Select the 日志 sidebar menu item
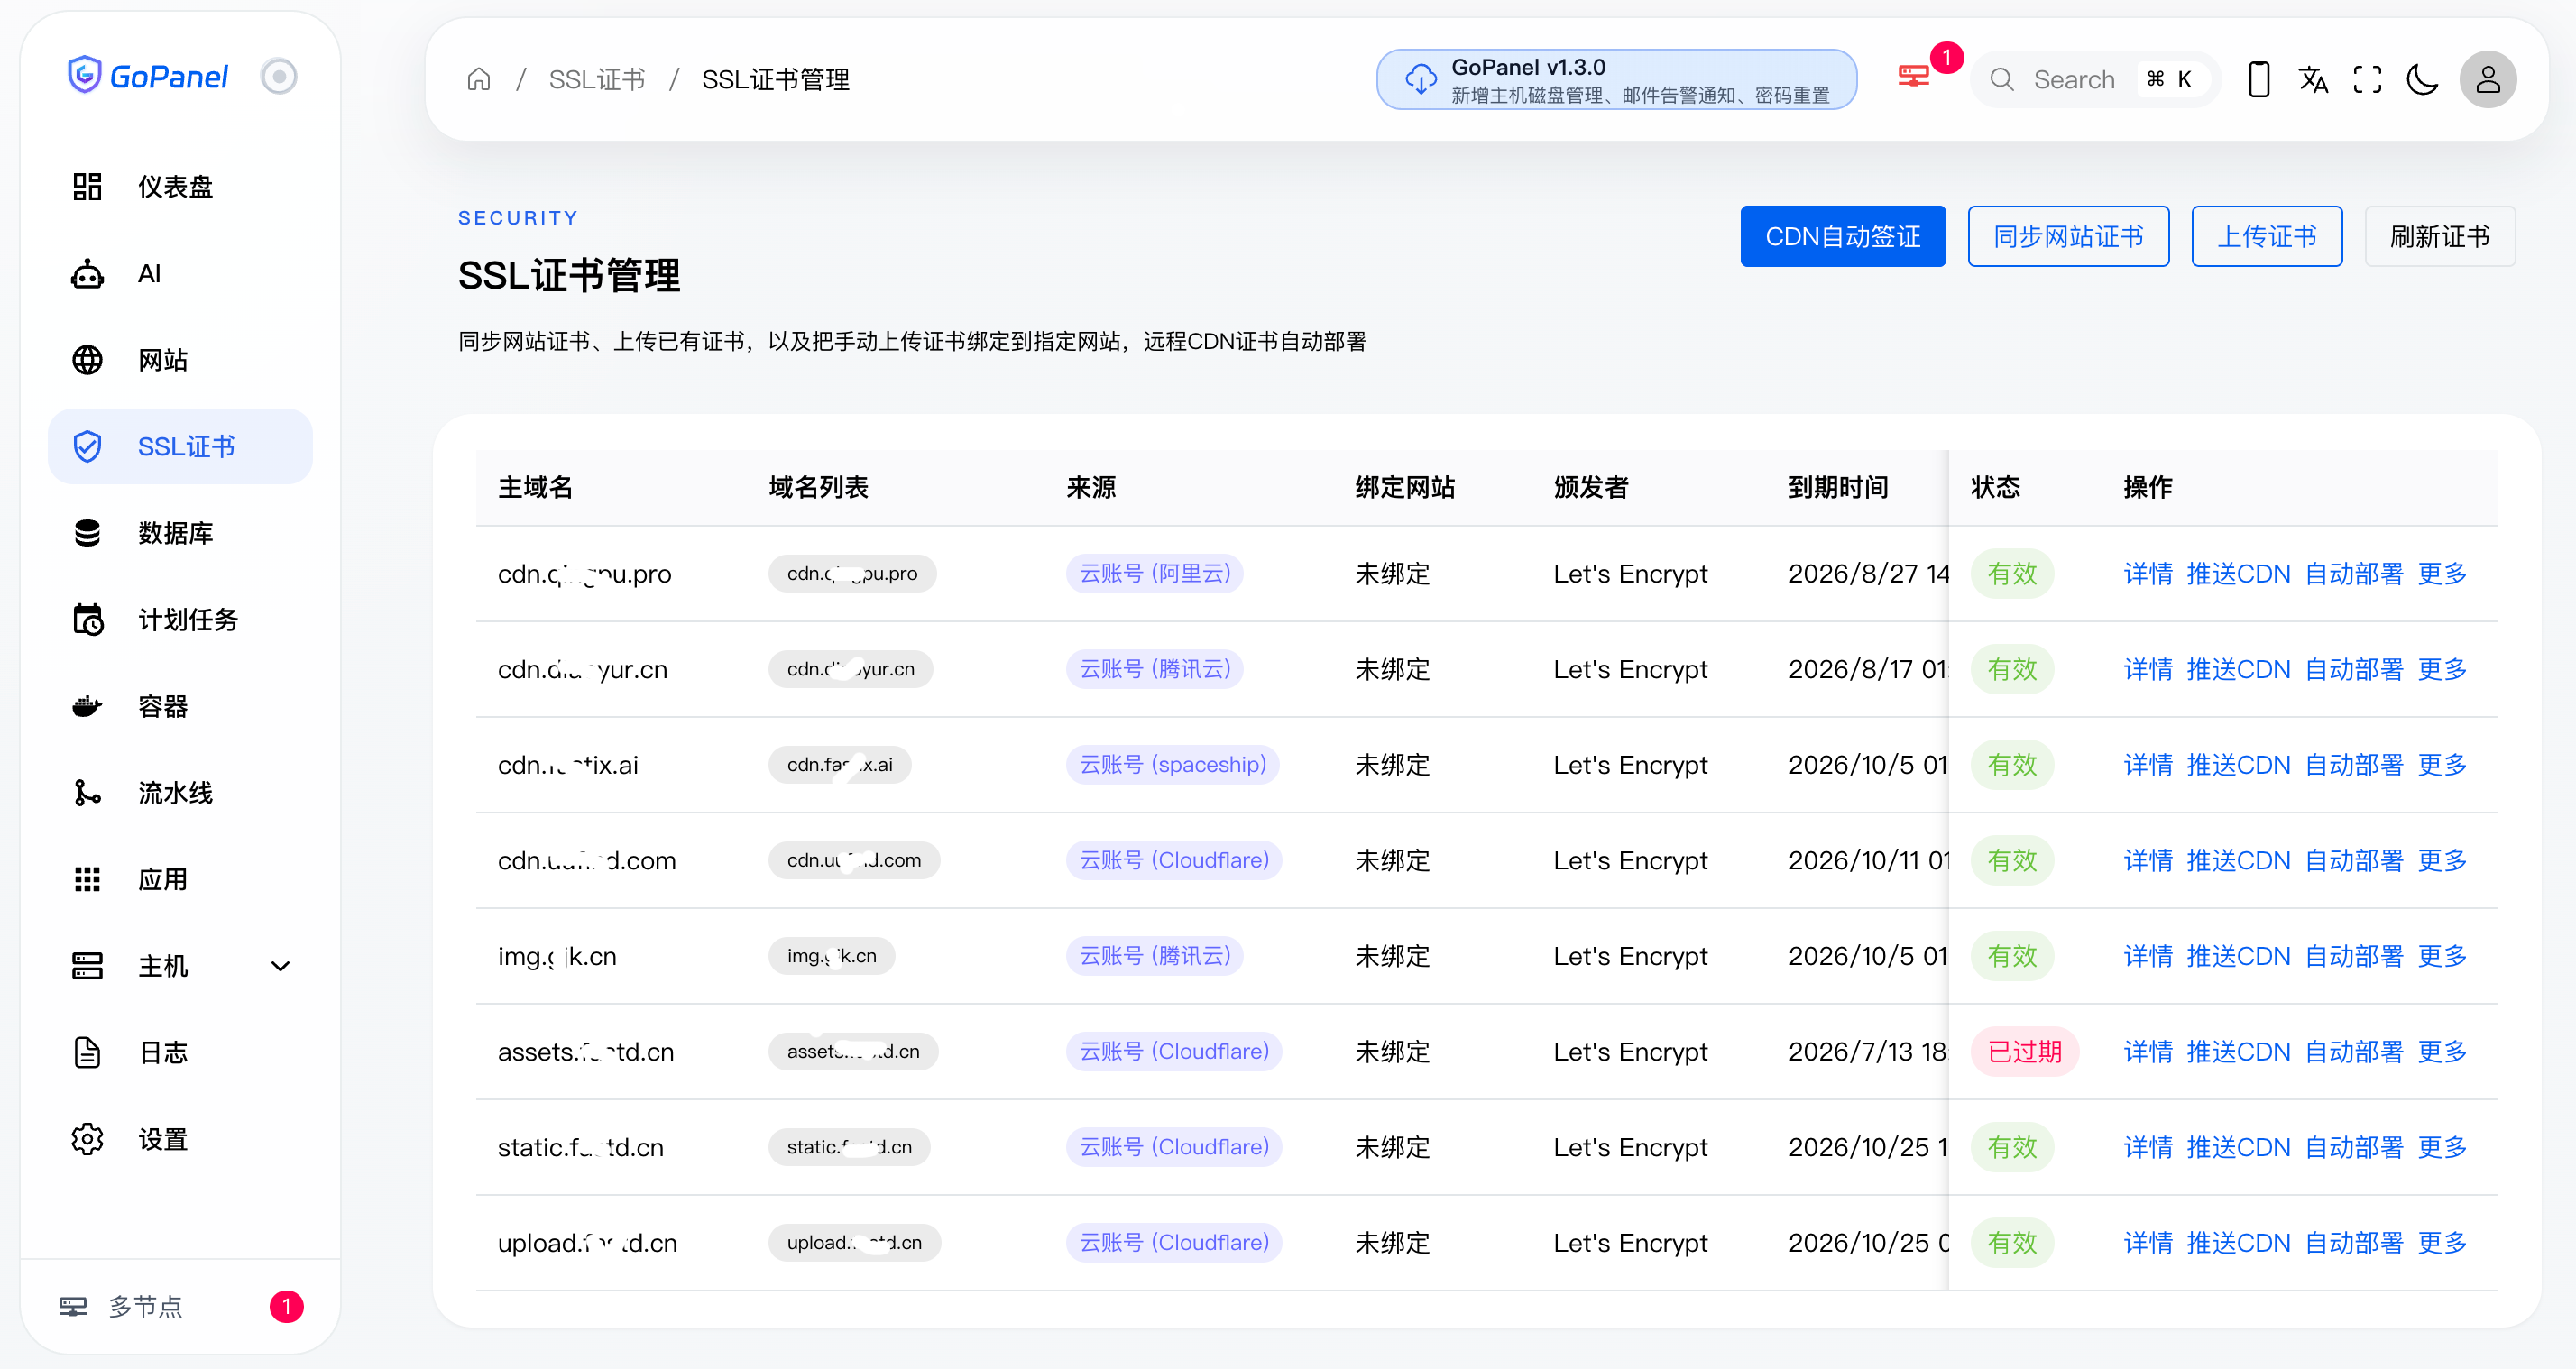This screenshot has width=2576, height=1369. (180, 1053)
